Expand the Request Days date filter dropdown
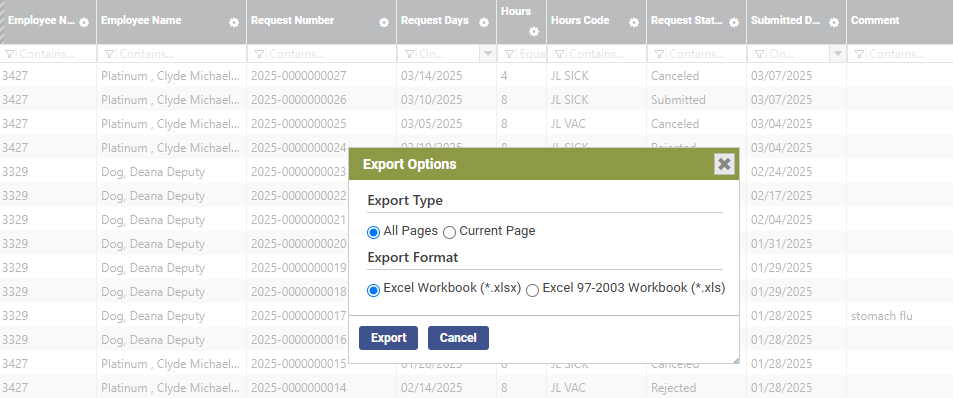953x398 pixels. coord(487,53)
